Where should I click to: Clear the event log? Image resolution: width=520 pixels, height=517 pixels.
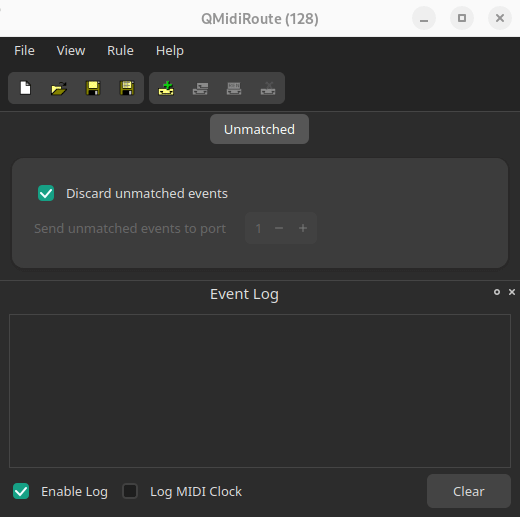pyautogui.click(x=469, y=491)
